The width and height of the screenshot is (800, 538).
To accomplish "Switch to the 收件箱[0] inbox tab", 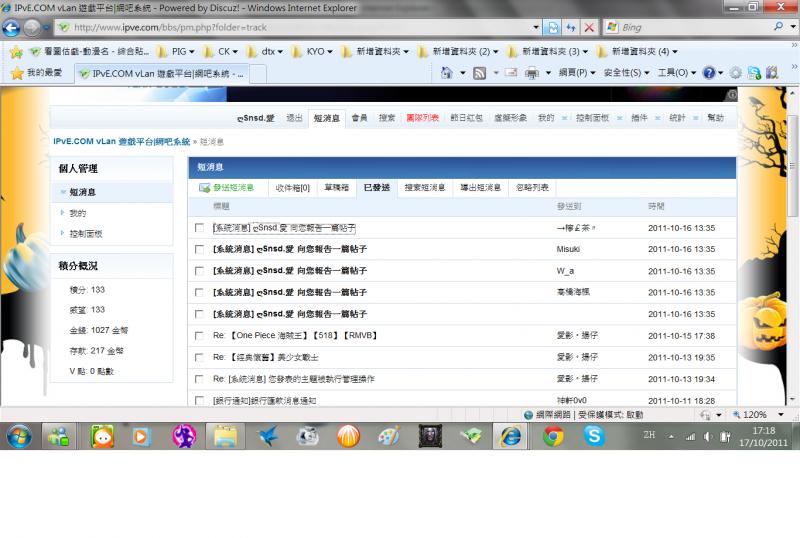I will pos(292,187).
